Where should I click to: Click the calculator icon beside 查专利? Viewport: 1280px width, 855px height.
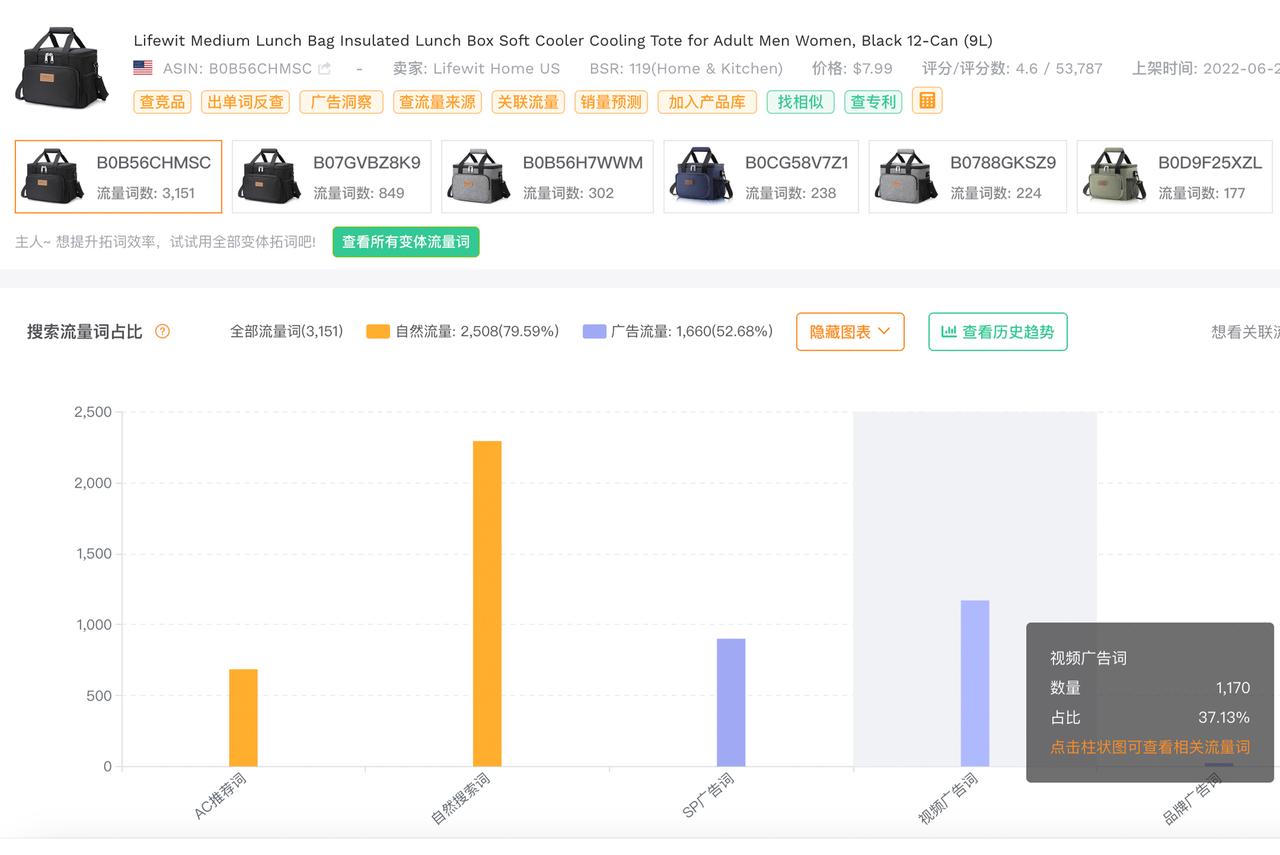[x=927, y=100]
